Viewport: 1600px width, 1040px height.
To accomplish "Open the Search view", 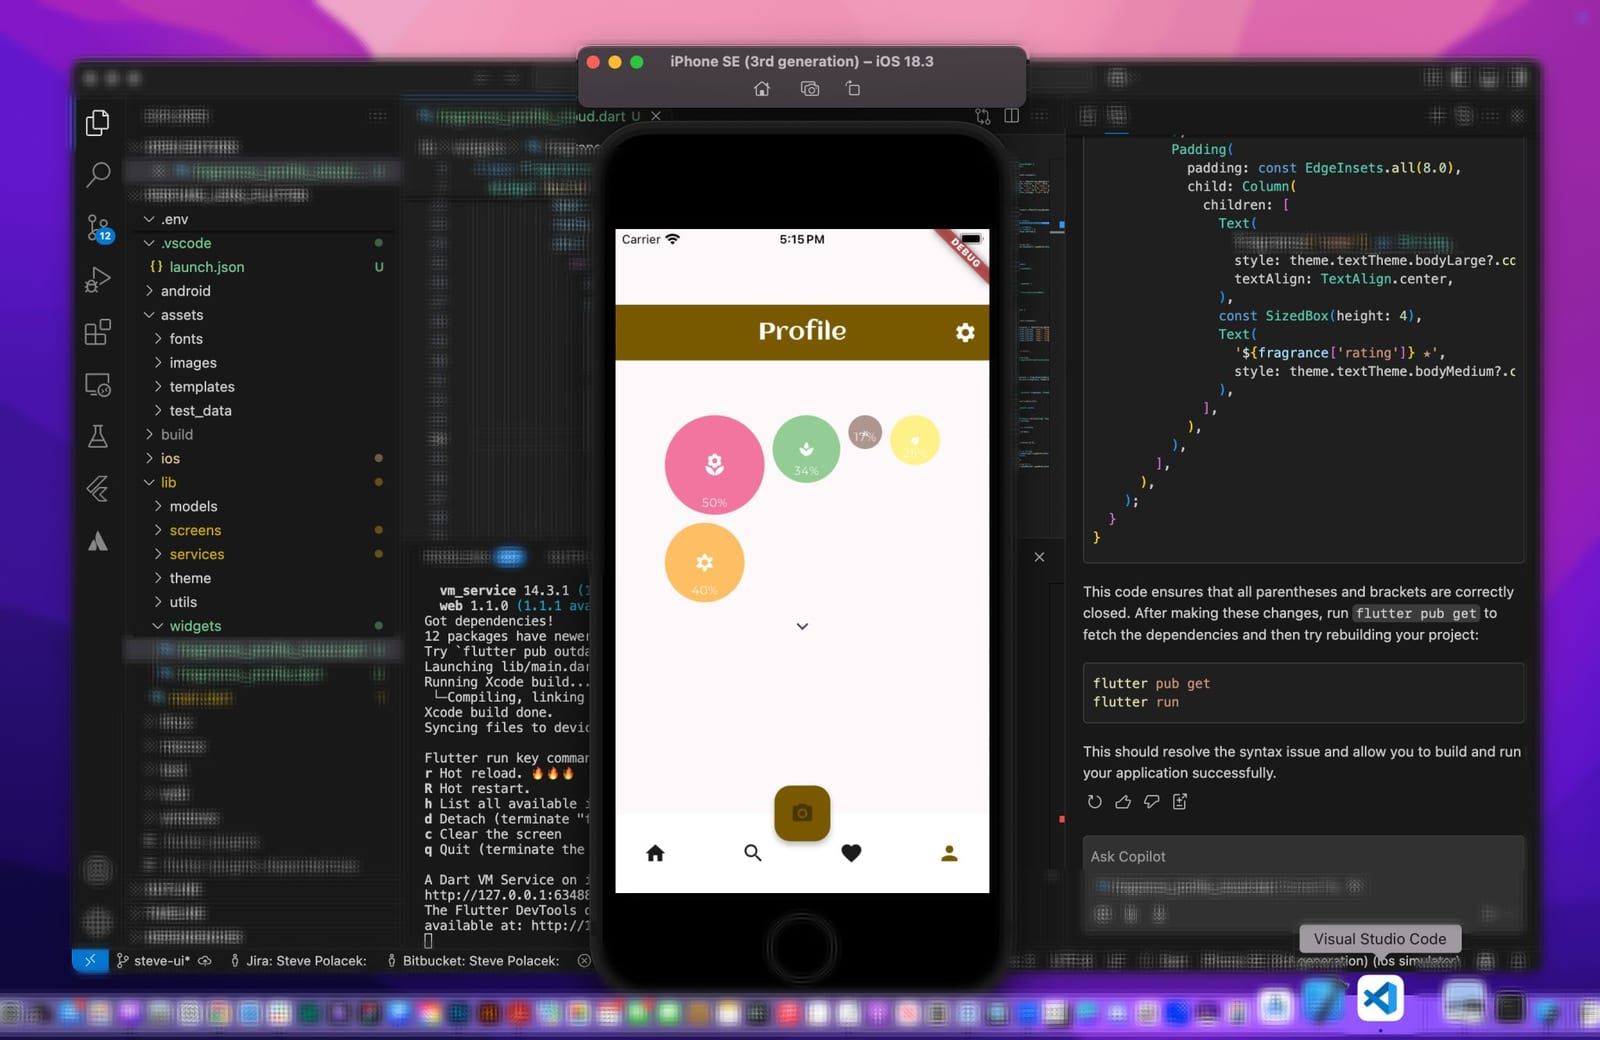I will tap(97, 174).
